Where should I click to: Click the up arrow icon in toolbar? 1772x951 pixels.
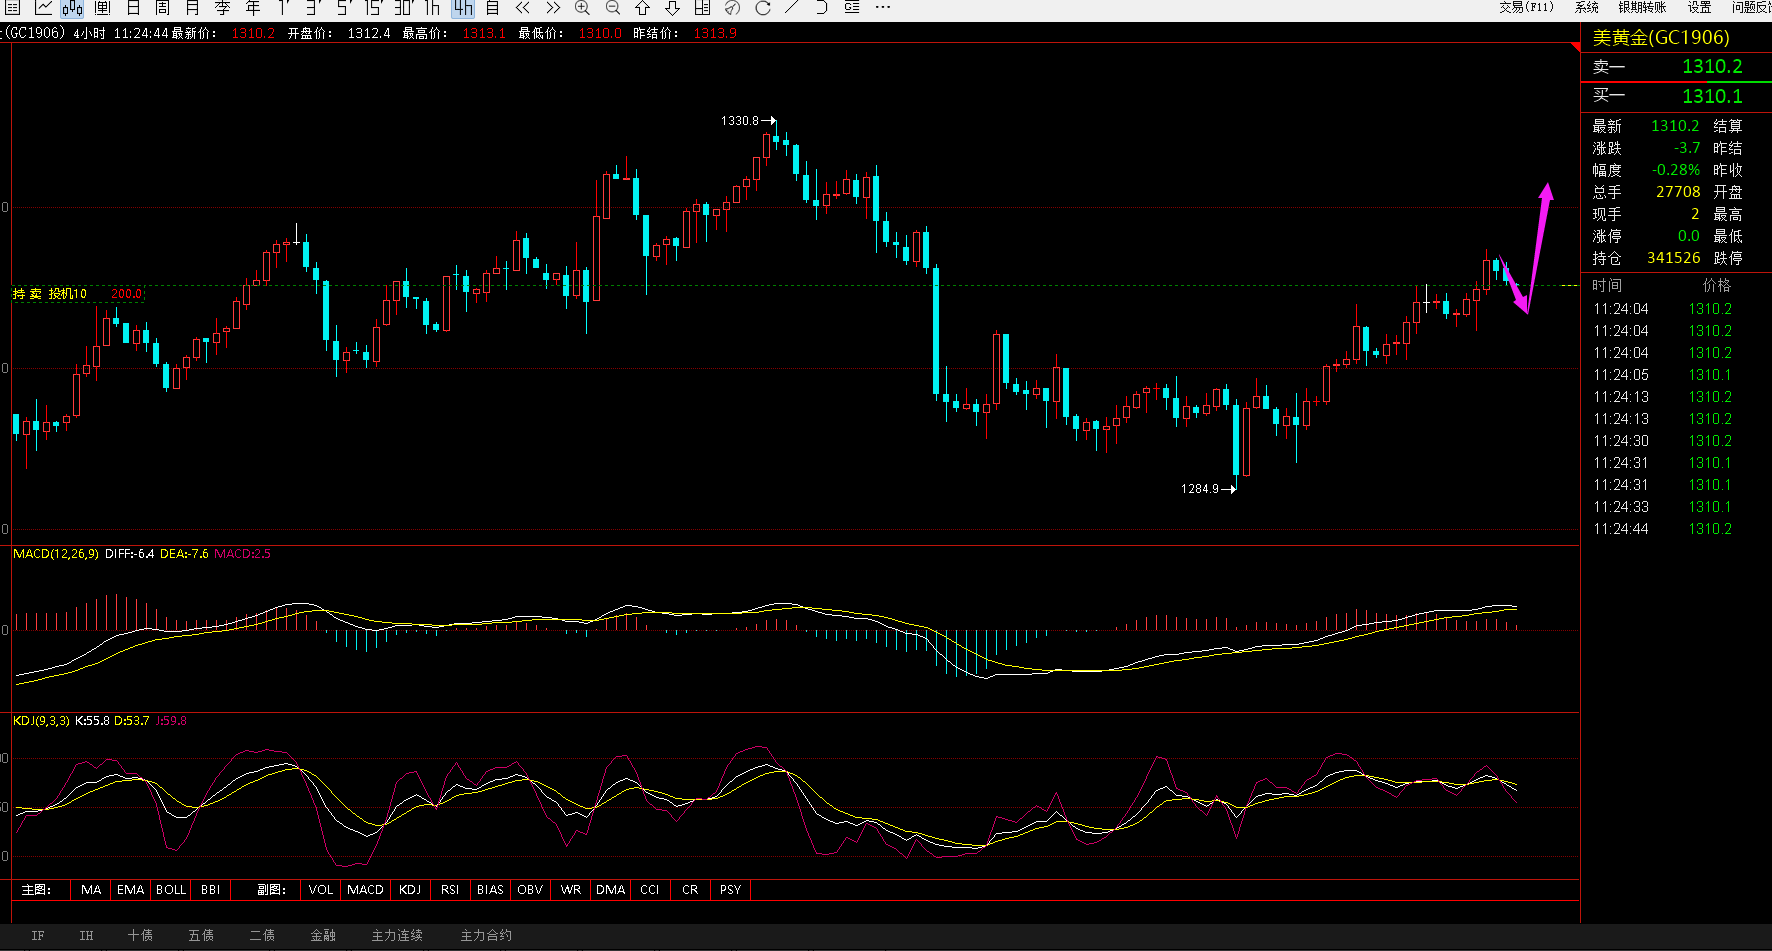[x=642, y=8]
